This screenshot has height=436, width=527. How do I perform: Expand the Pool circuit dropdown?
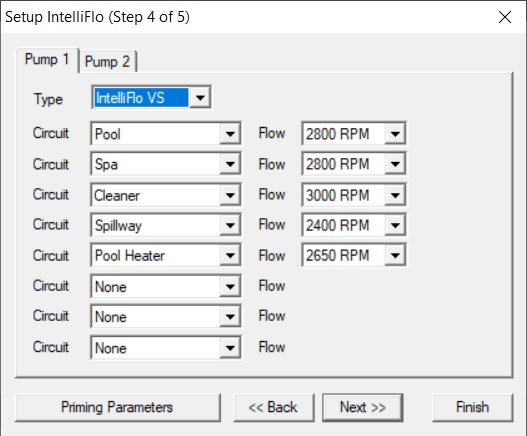230,134
